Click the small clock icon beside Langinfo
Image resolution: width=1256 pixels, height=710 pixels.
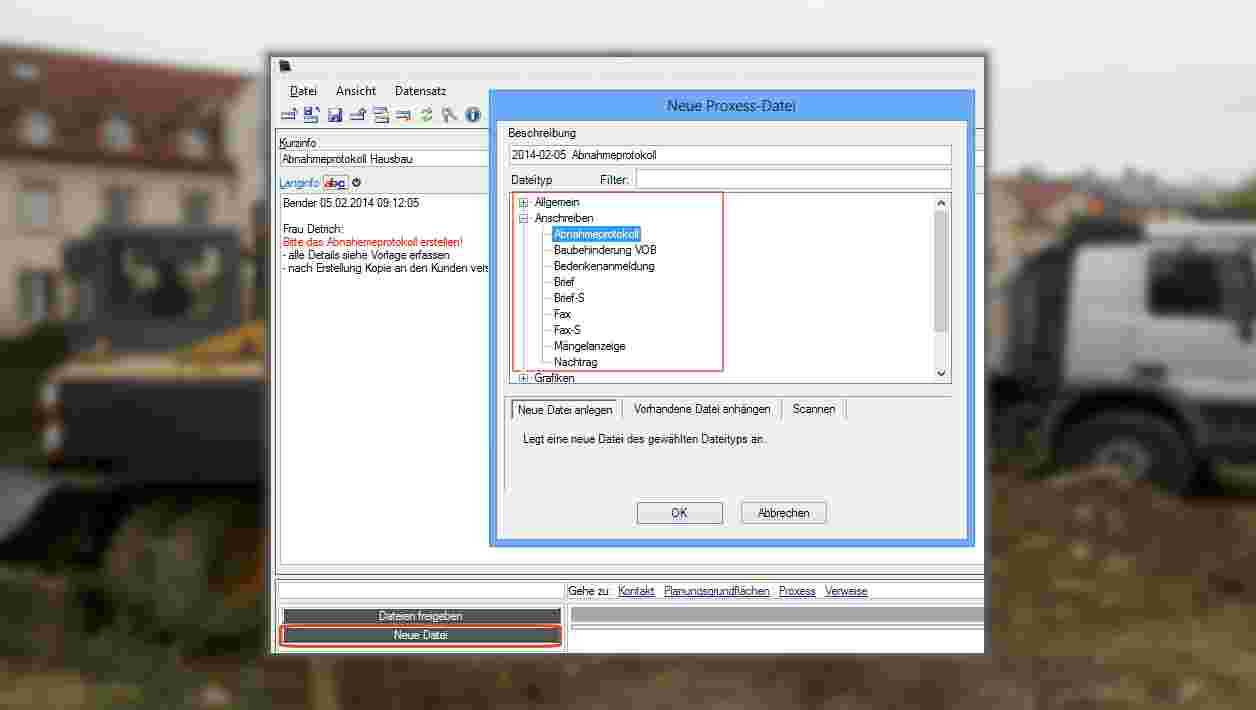[x=357, y=183]
